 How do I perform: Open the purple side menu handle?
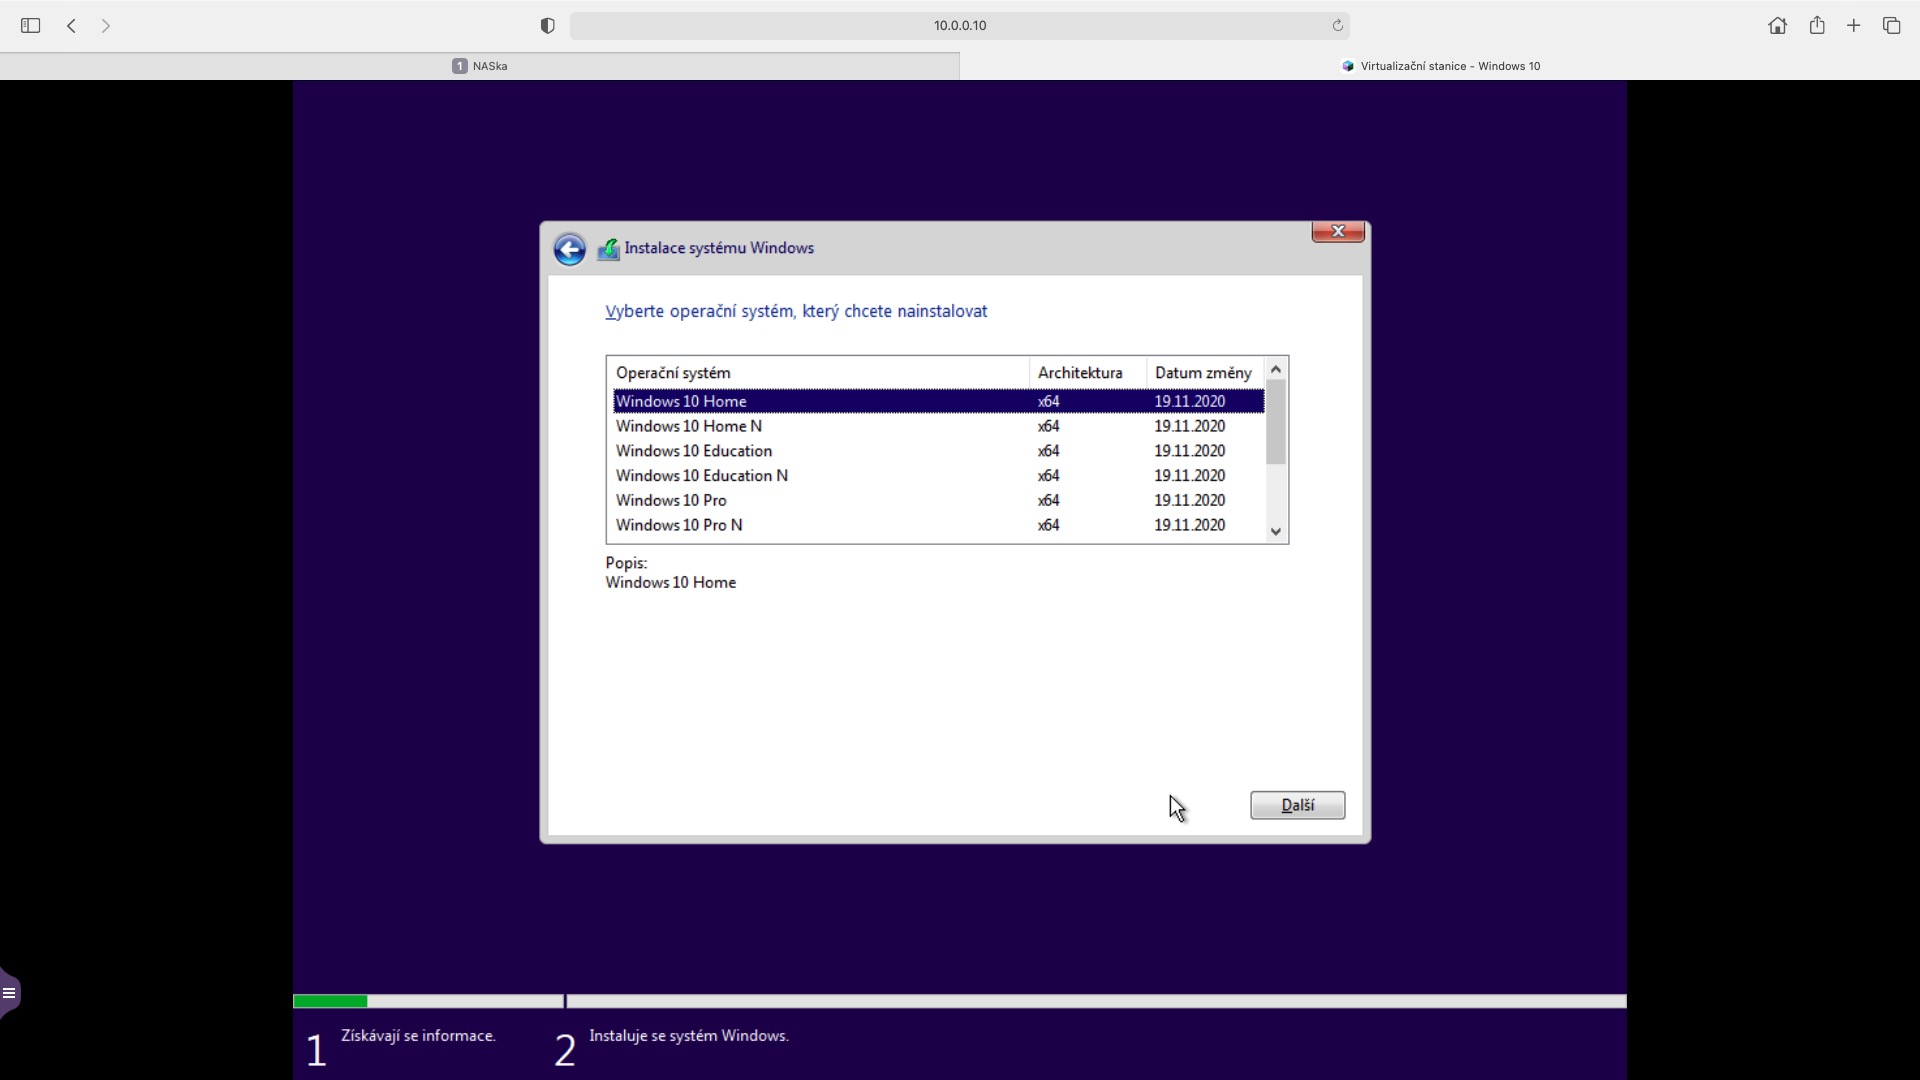pos(9,993)
